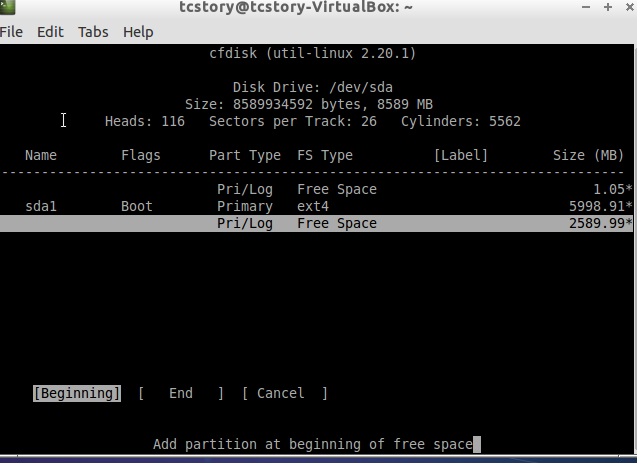Click the Pri/Log entry in the highlighted row
637x463 pixels.
[x=245, y=223]
